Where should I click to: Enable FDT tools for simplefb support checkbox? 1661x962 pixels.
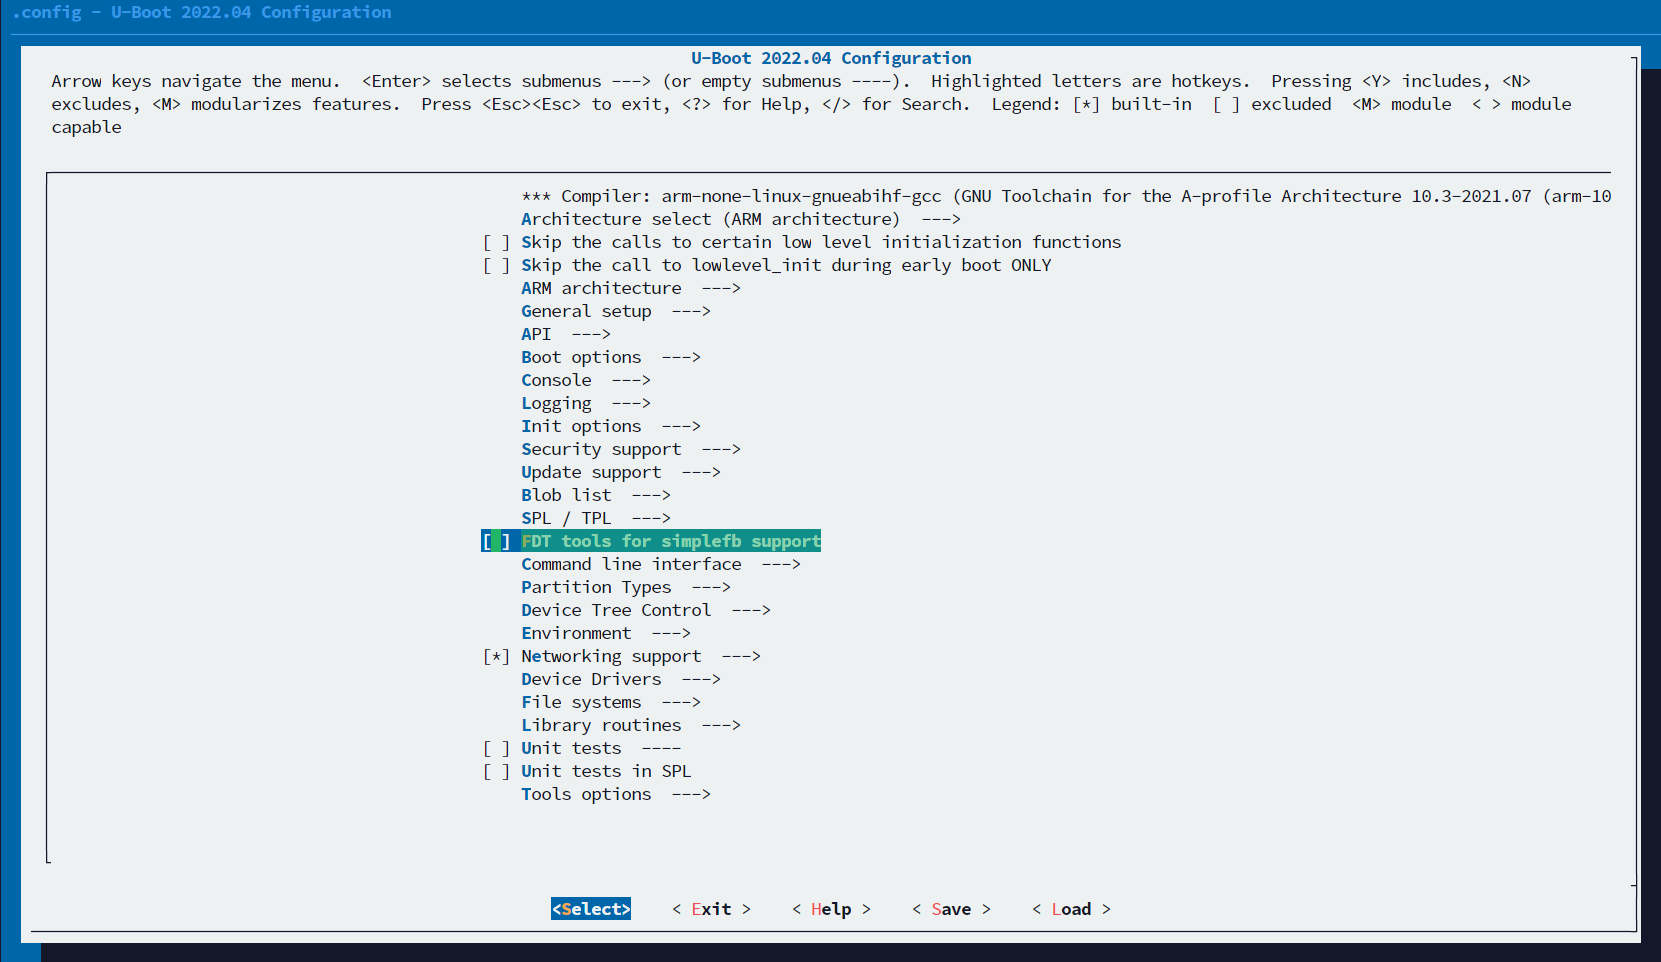click(x=496, y=541)
